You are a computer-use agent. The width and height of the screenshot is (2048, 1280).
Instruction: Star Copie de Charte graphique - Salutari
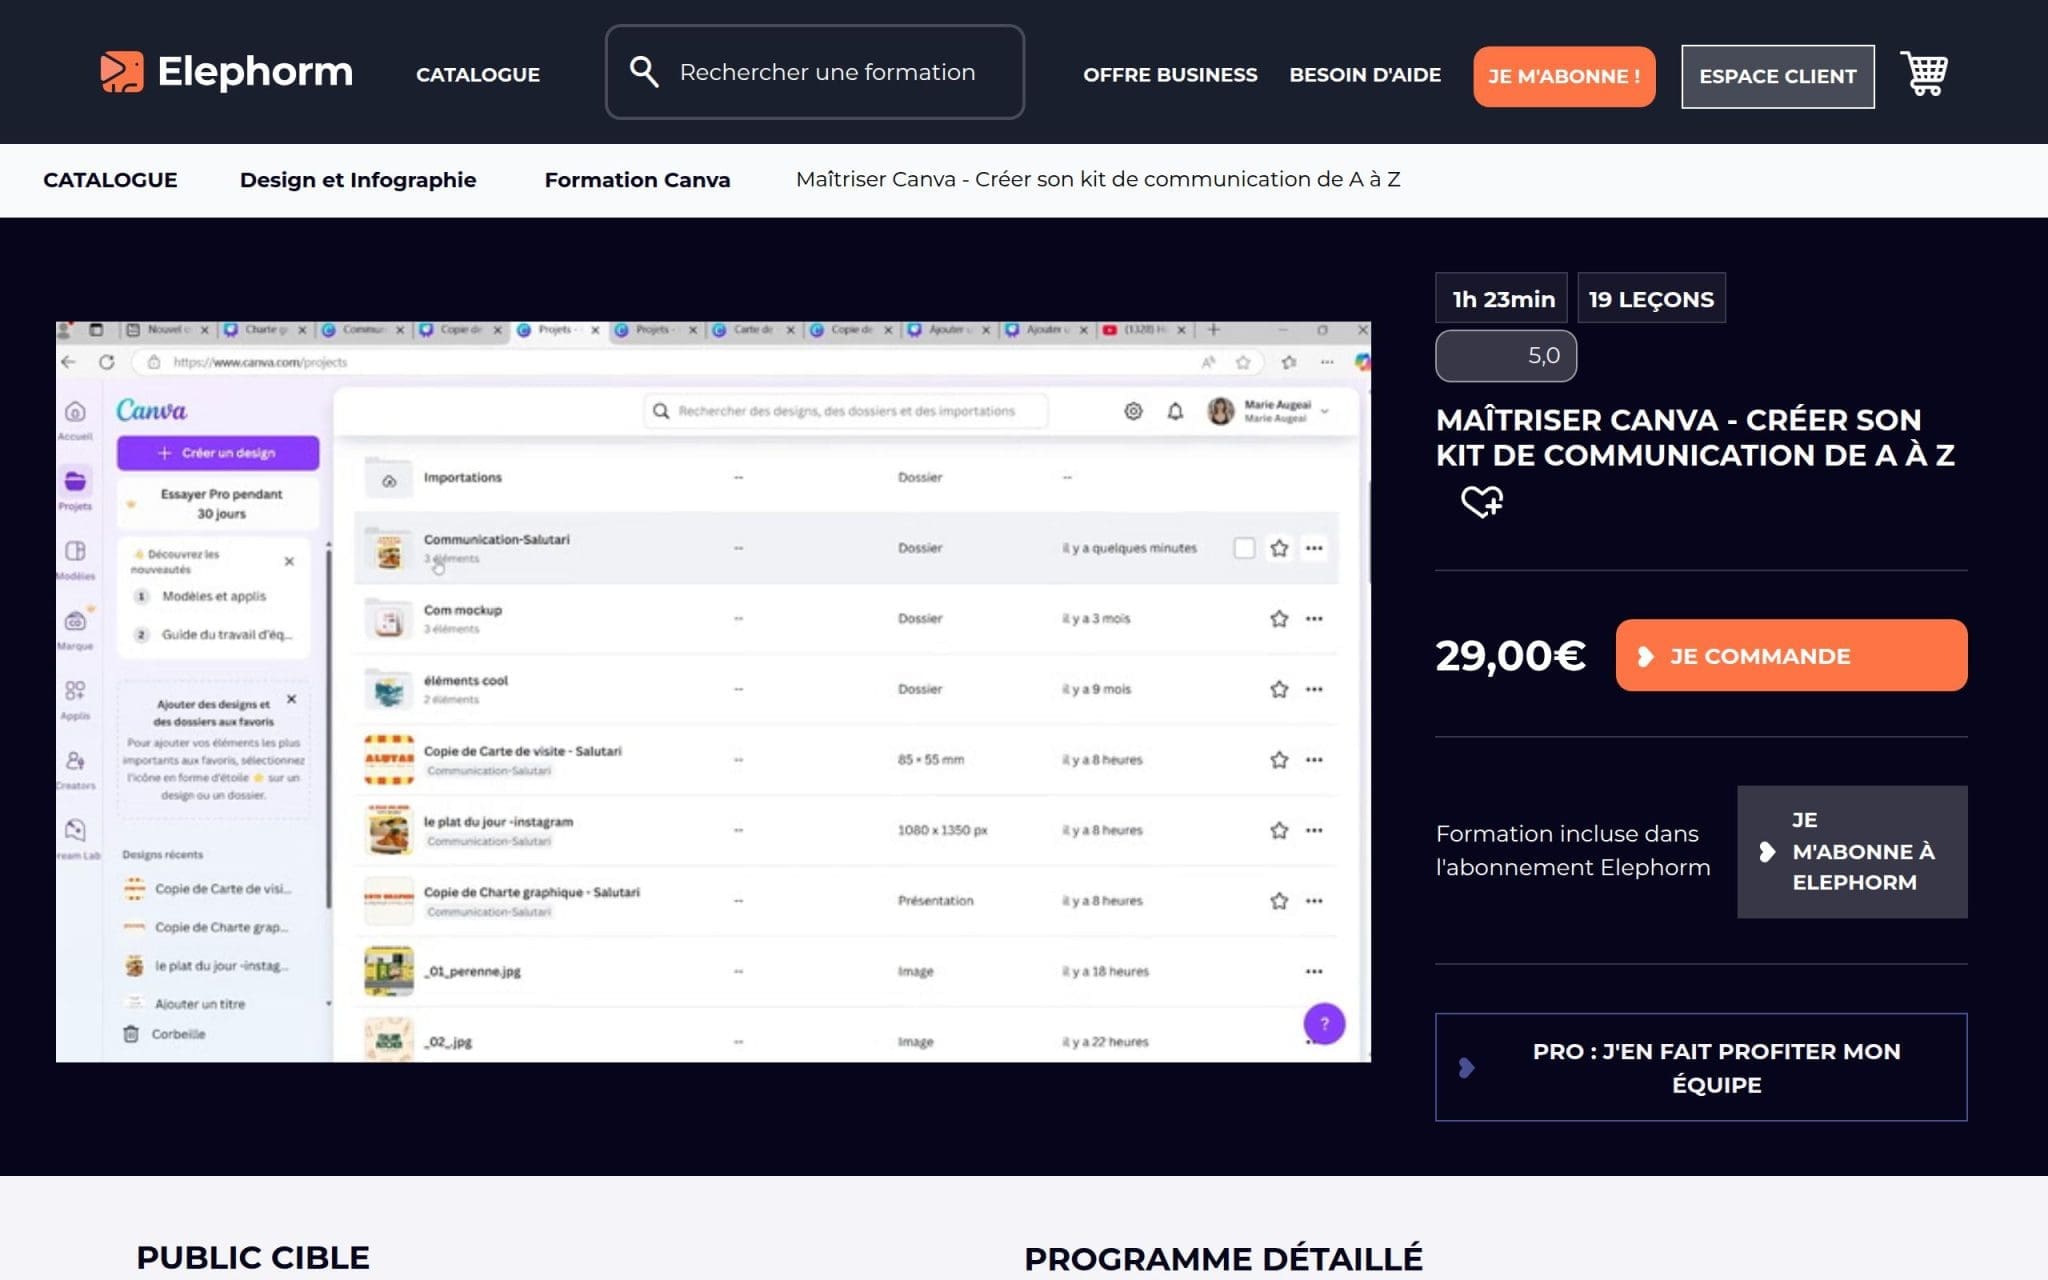1279,900
